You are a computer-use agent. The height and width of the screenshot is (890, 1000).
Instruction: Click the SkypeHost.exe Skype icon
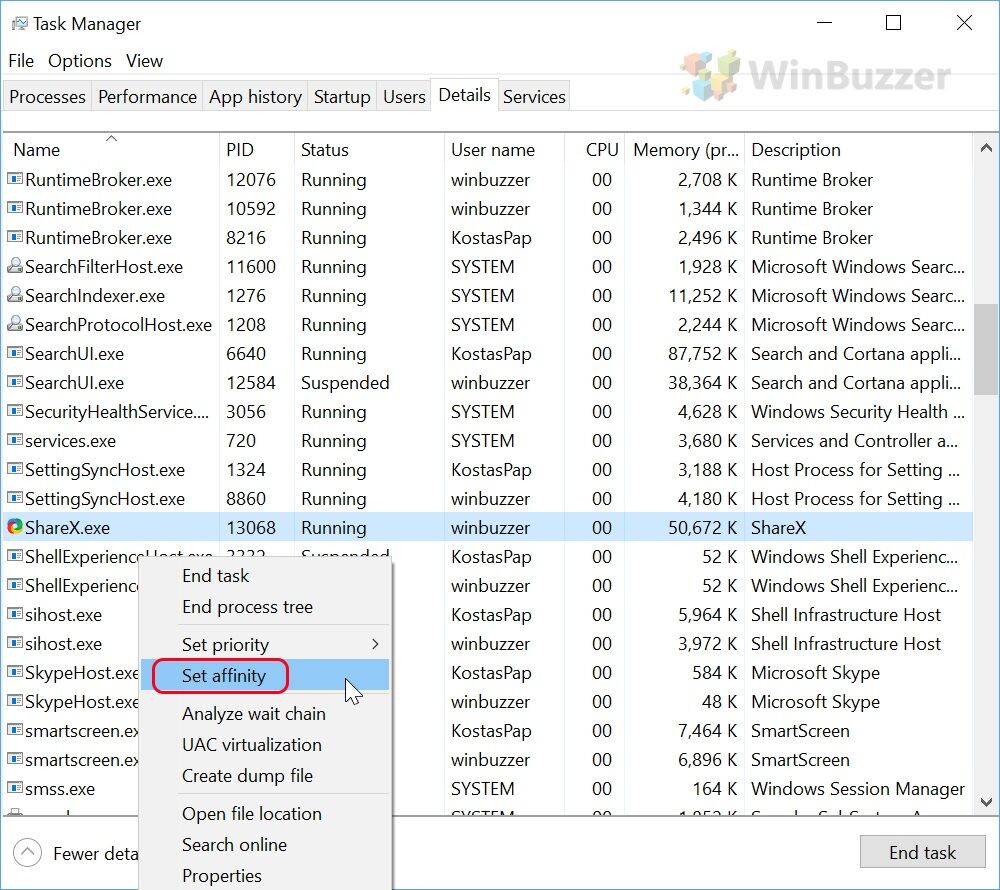point(13,673)
